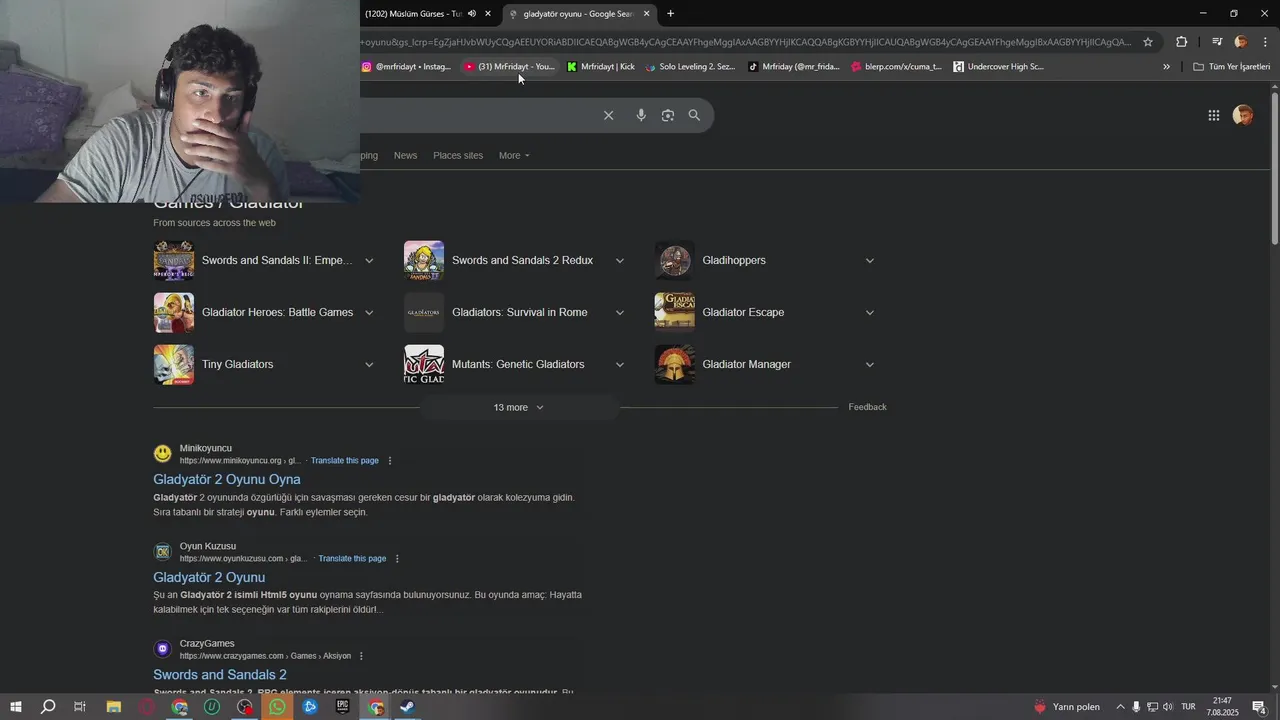Show hidden system tray icons
Screen dimensions: 1280x720
click(x=1120, y=707)
